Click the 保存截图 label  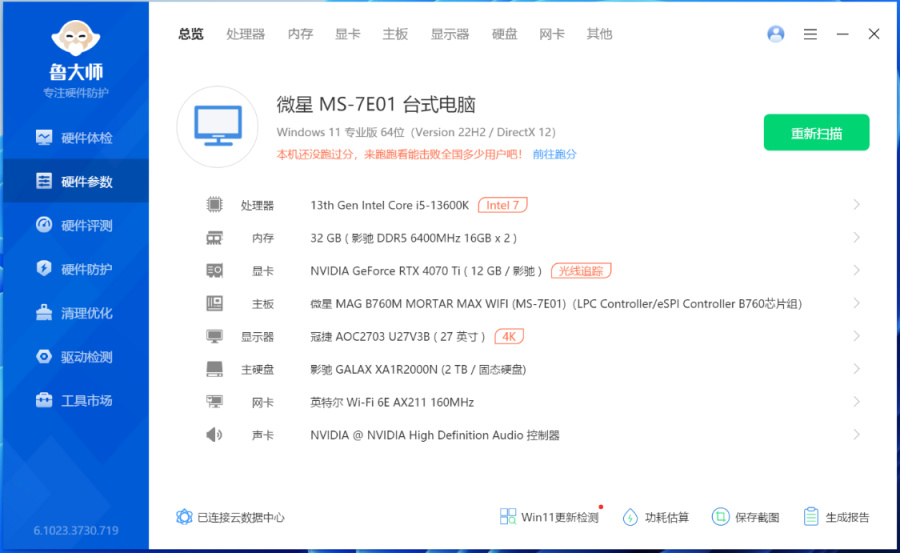757,517
